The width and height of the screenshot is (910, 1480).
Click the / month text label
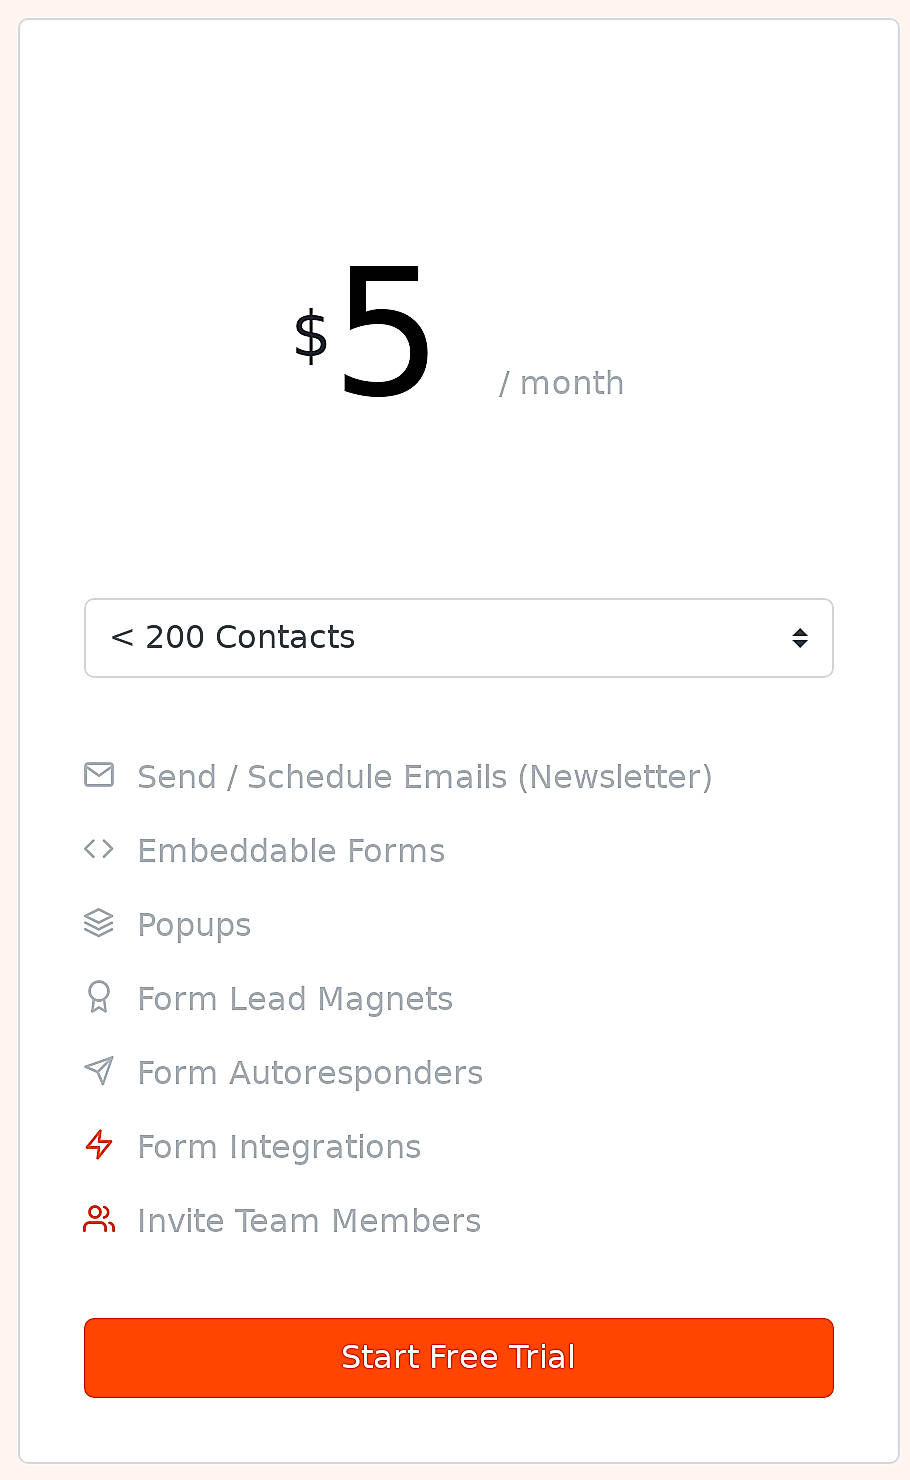click(x=562, y=382)
